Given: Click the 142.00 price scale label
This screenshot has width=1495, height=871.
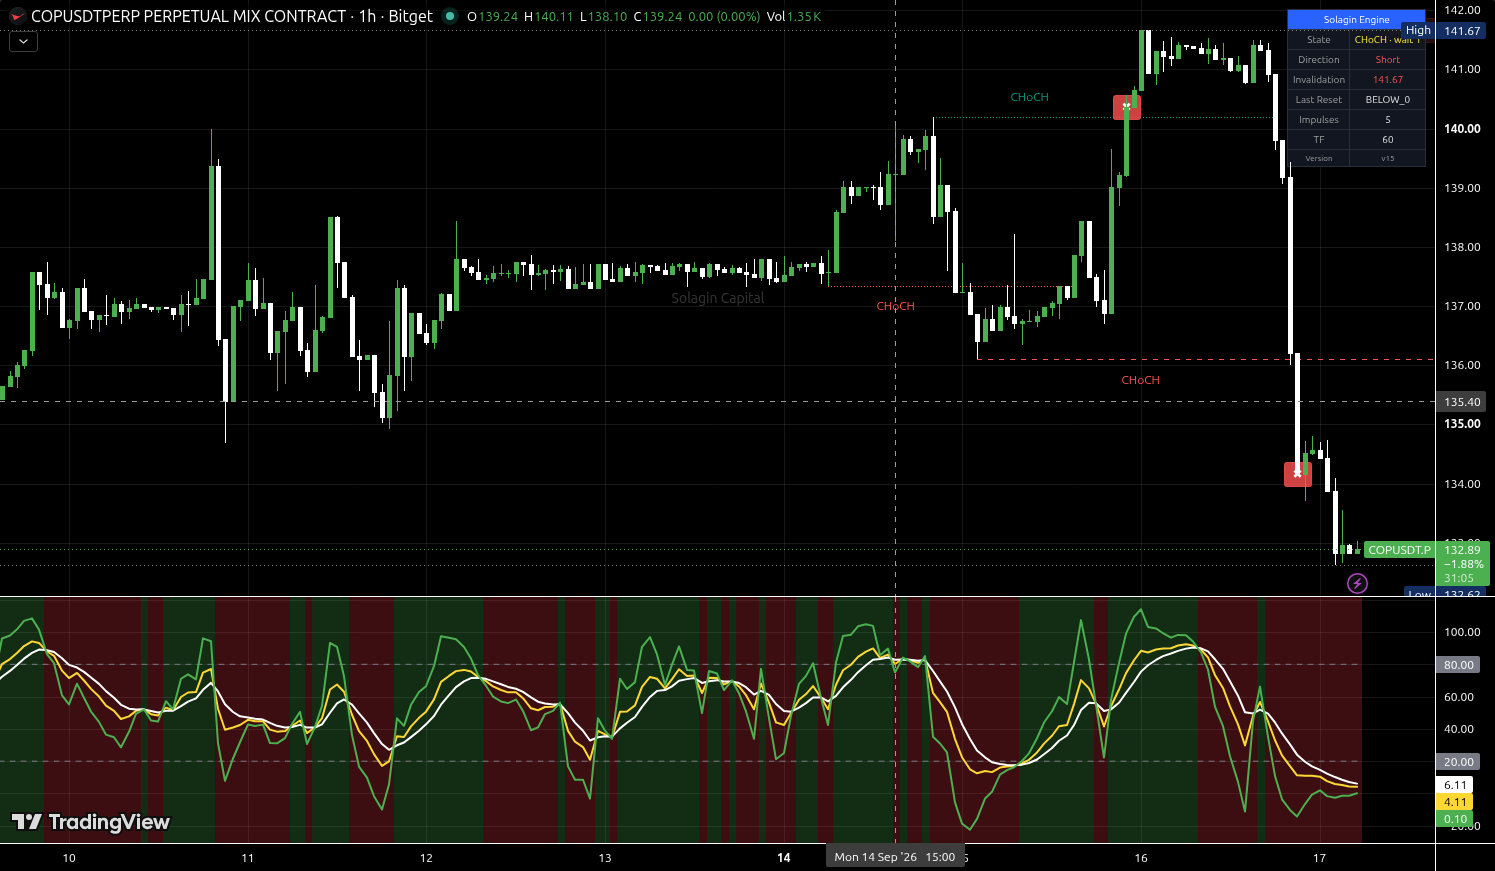Looking at the screenshot, I should [1462, 10].
